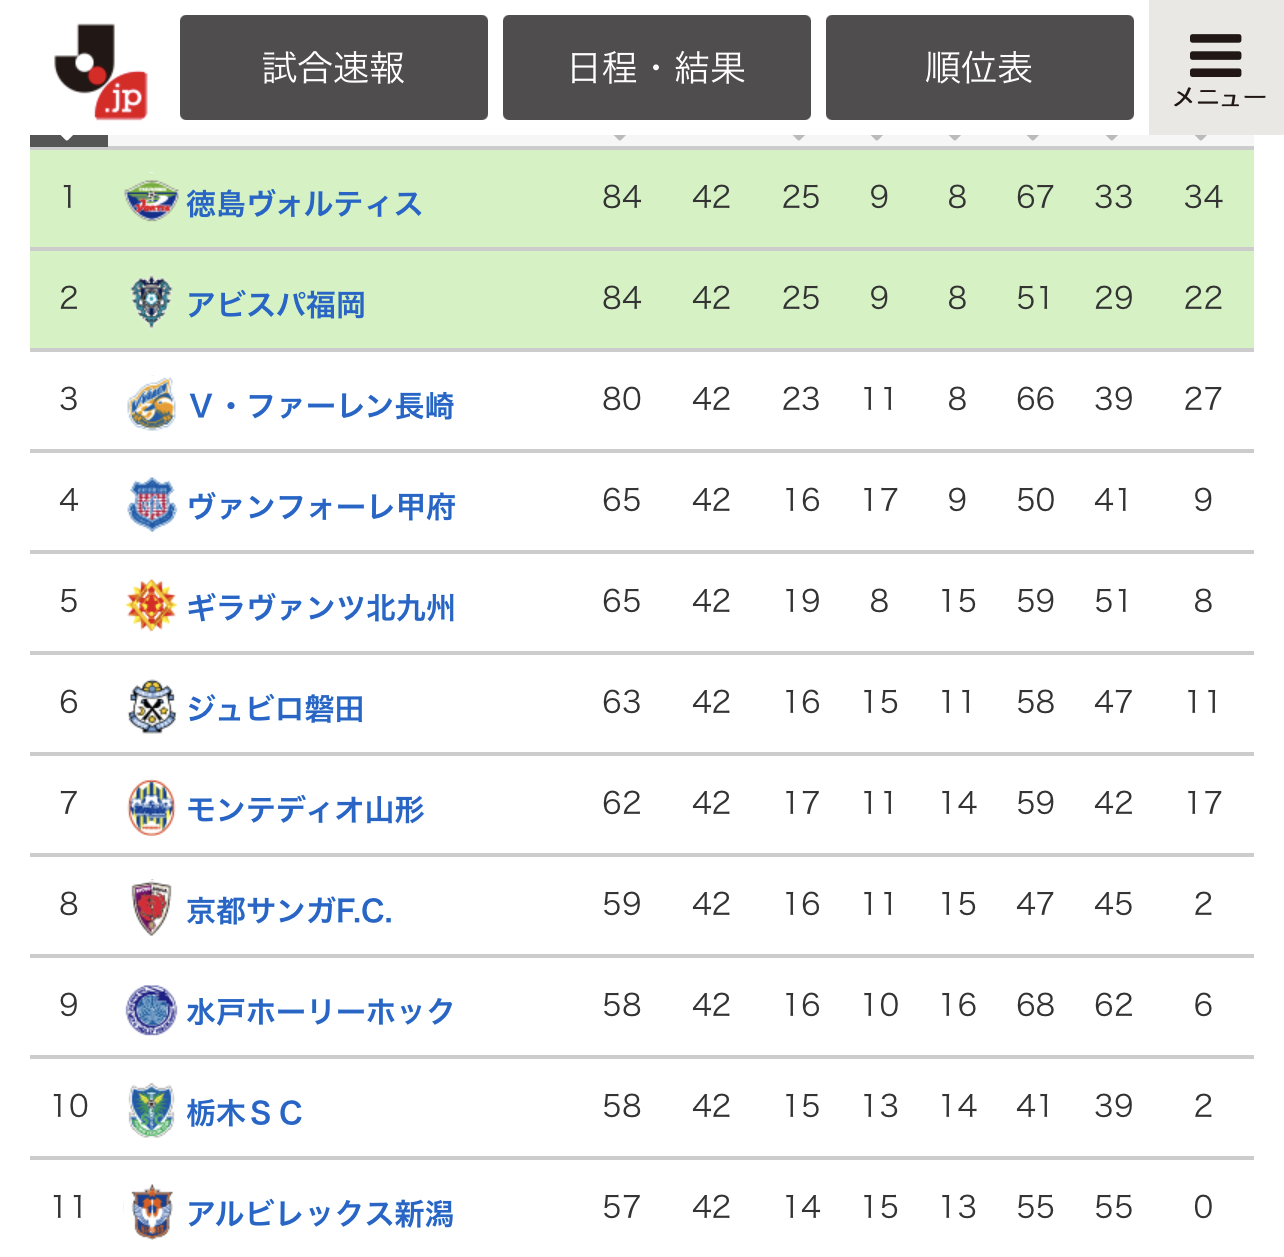Image resolution: width=1284 pixels, height=1257 pixels.
Task: Click the 栃木SC team crest
Action: click(x=151, y=1110)
